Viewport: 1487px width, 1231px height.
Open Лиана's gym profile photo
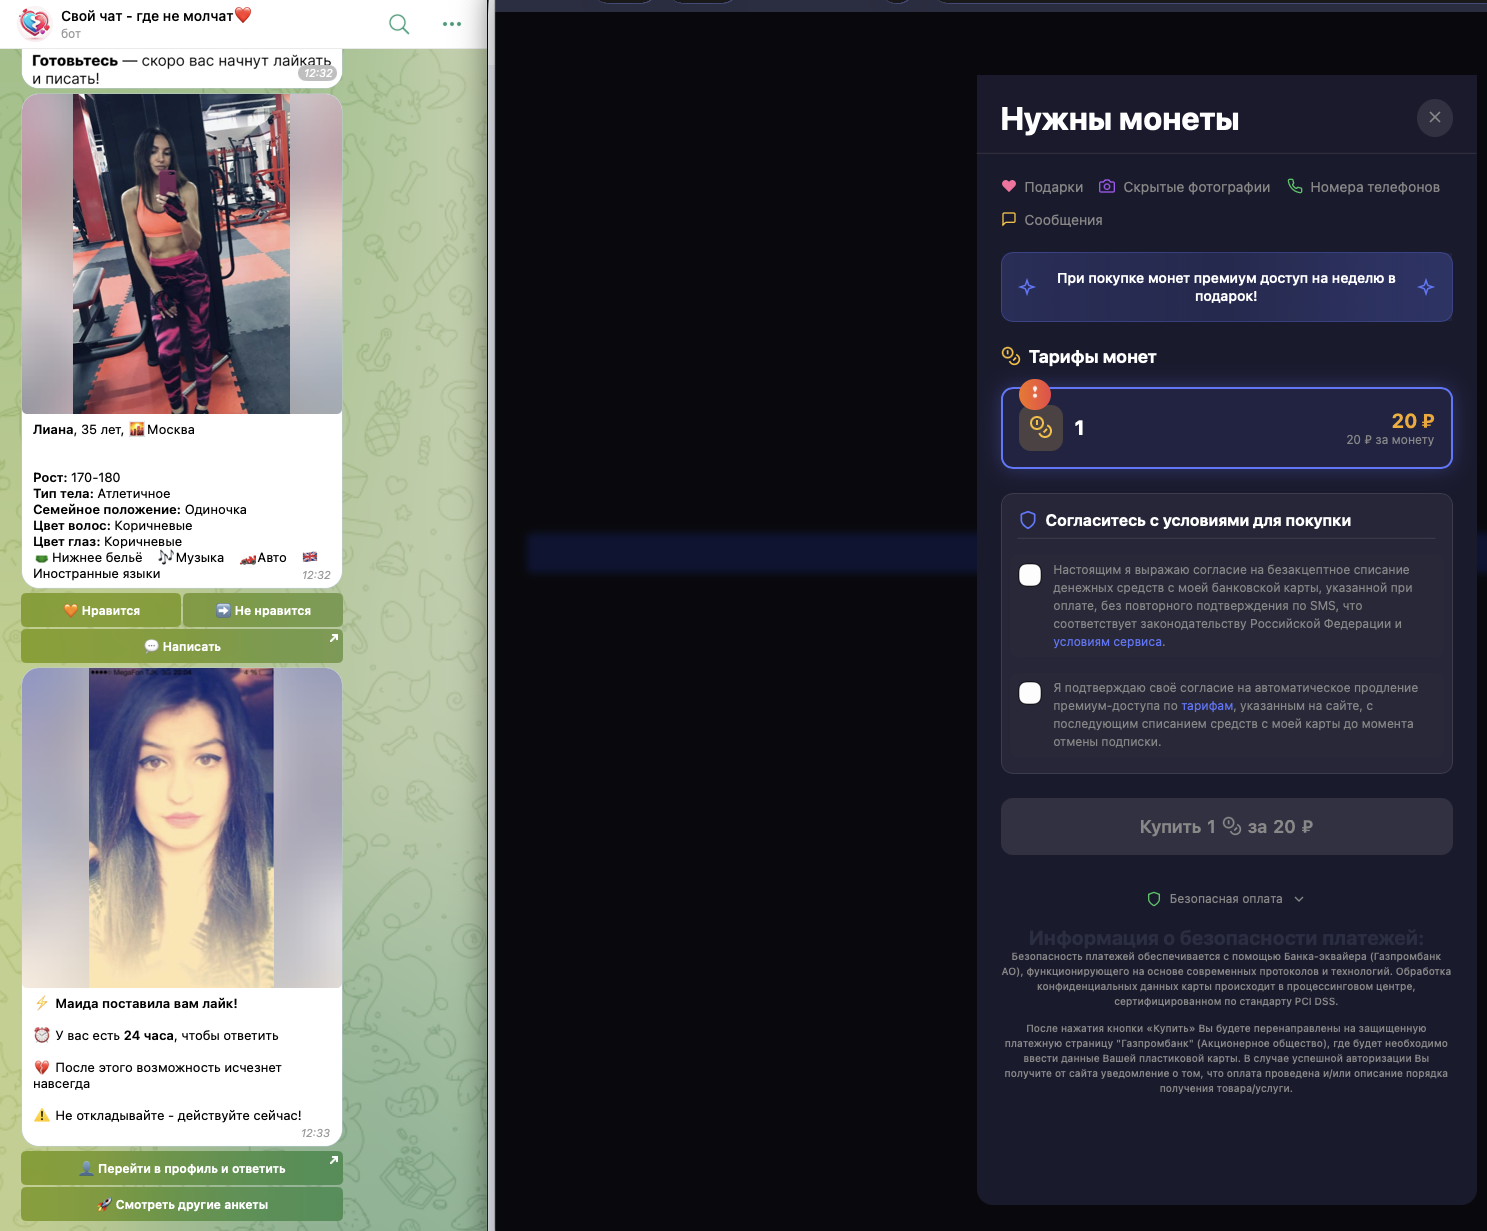(182, 254)
